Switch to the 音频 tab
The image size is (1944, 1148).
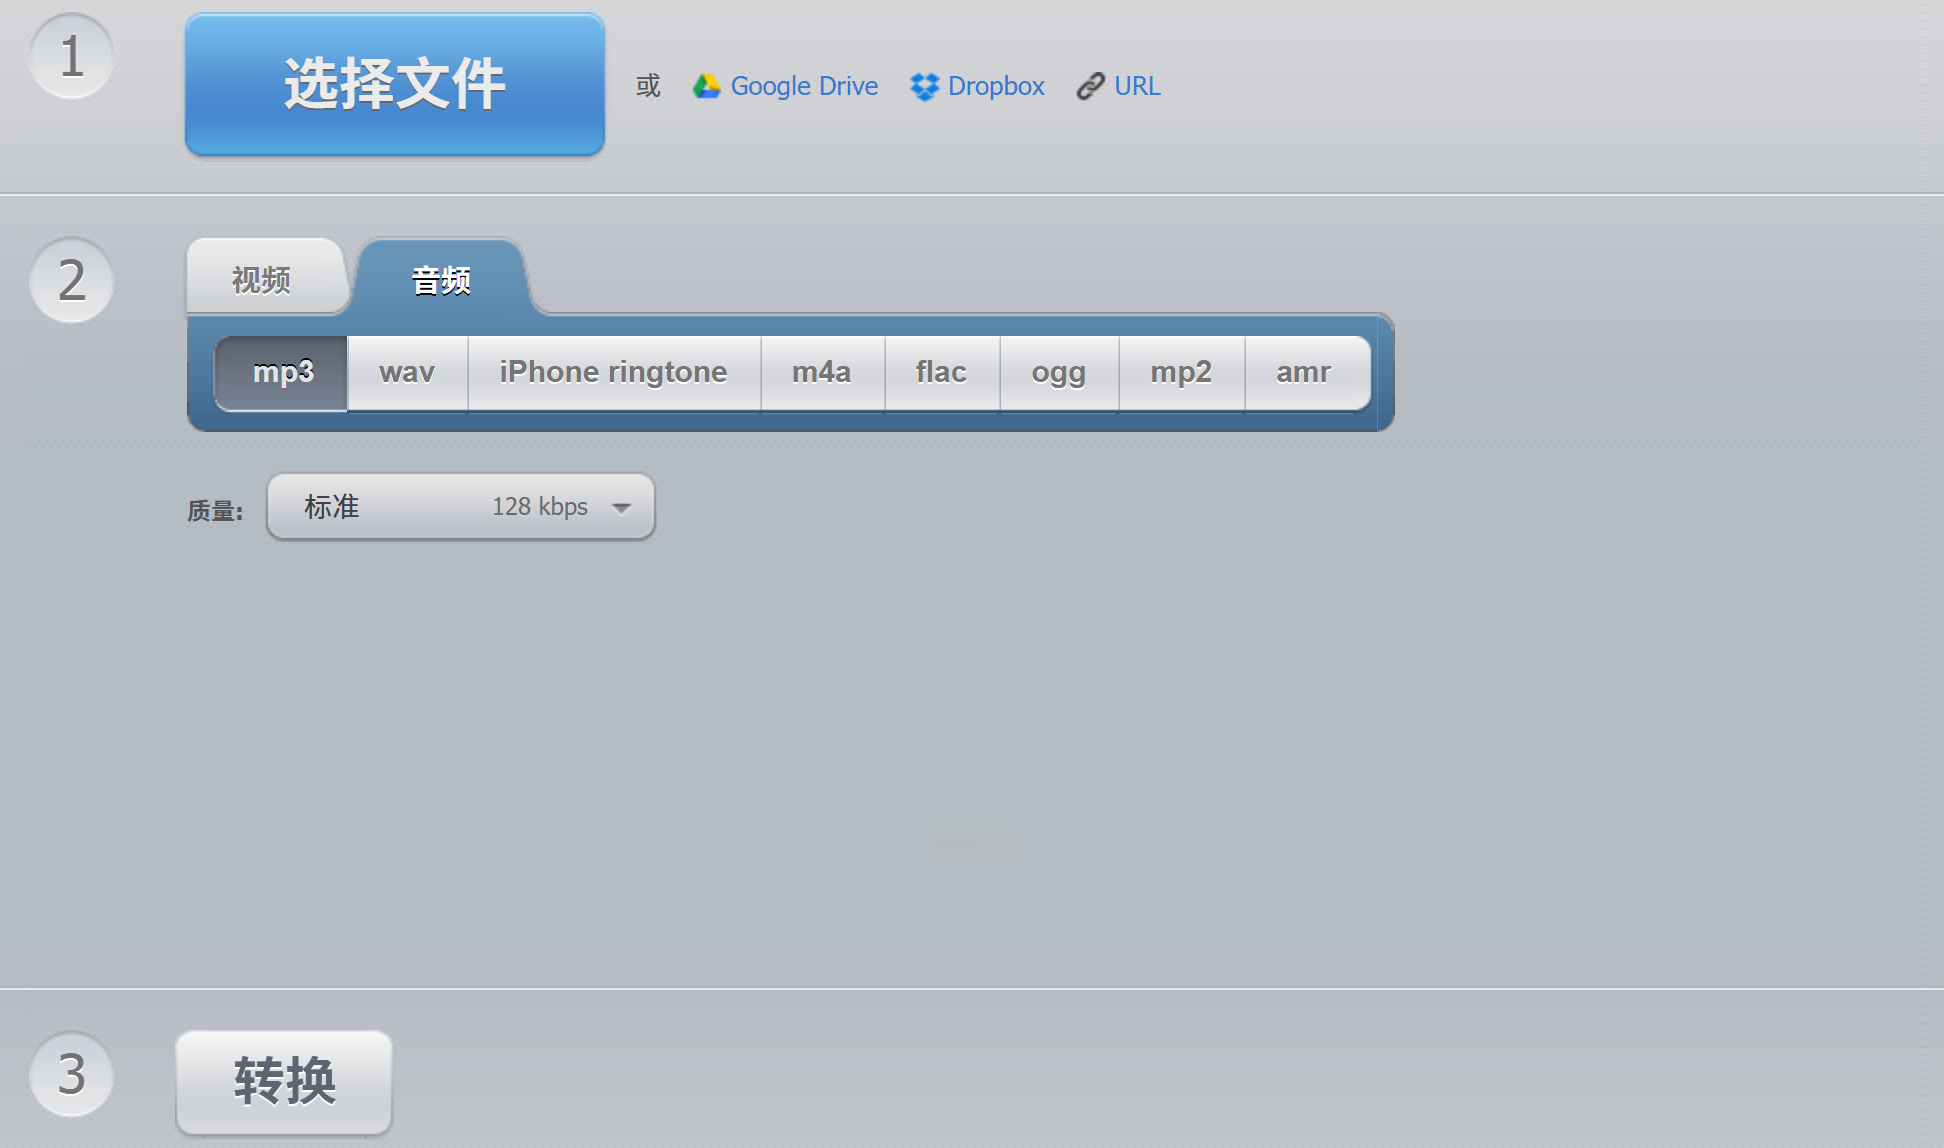[x=441, y=280]
